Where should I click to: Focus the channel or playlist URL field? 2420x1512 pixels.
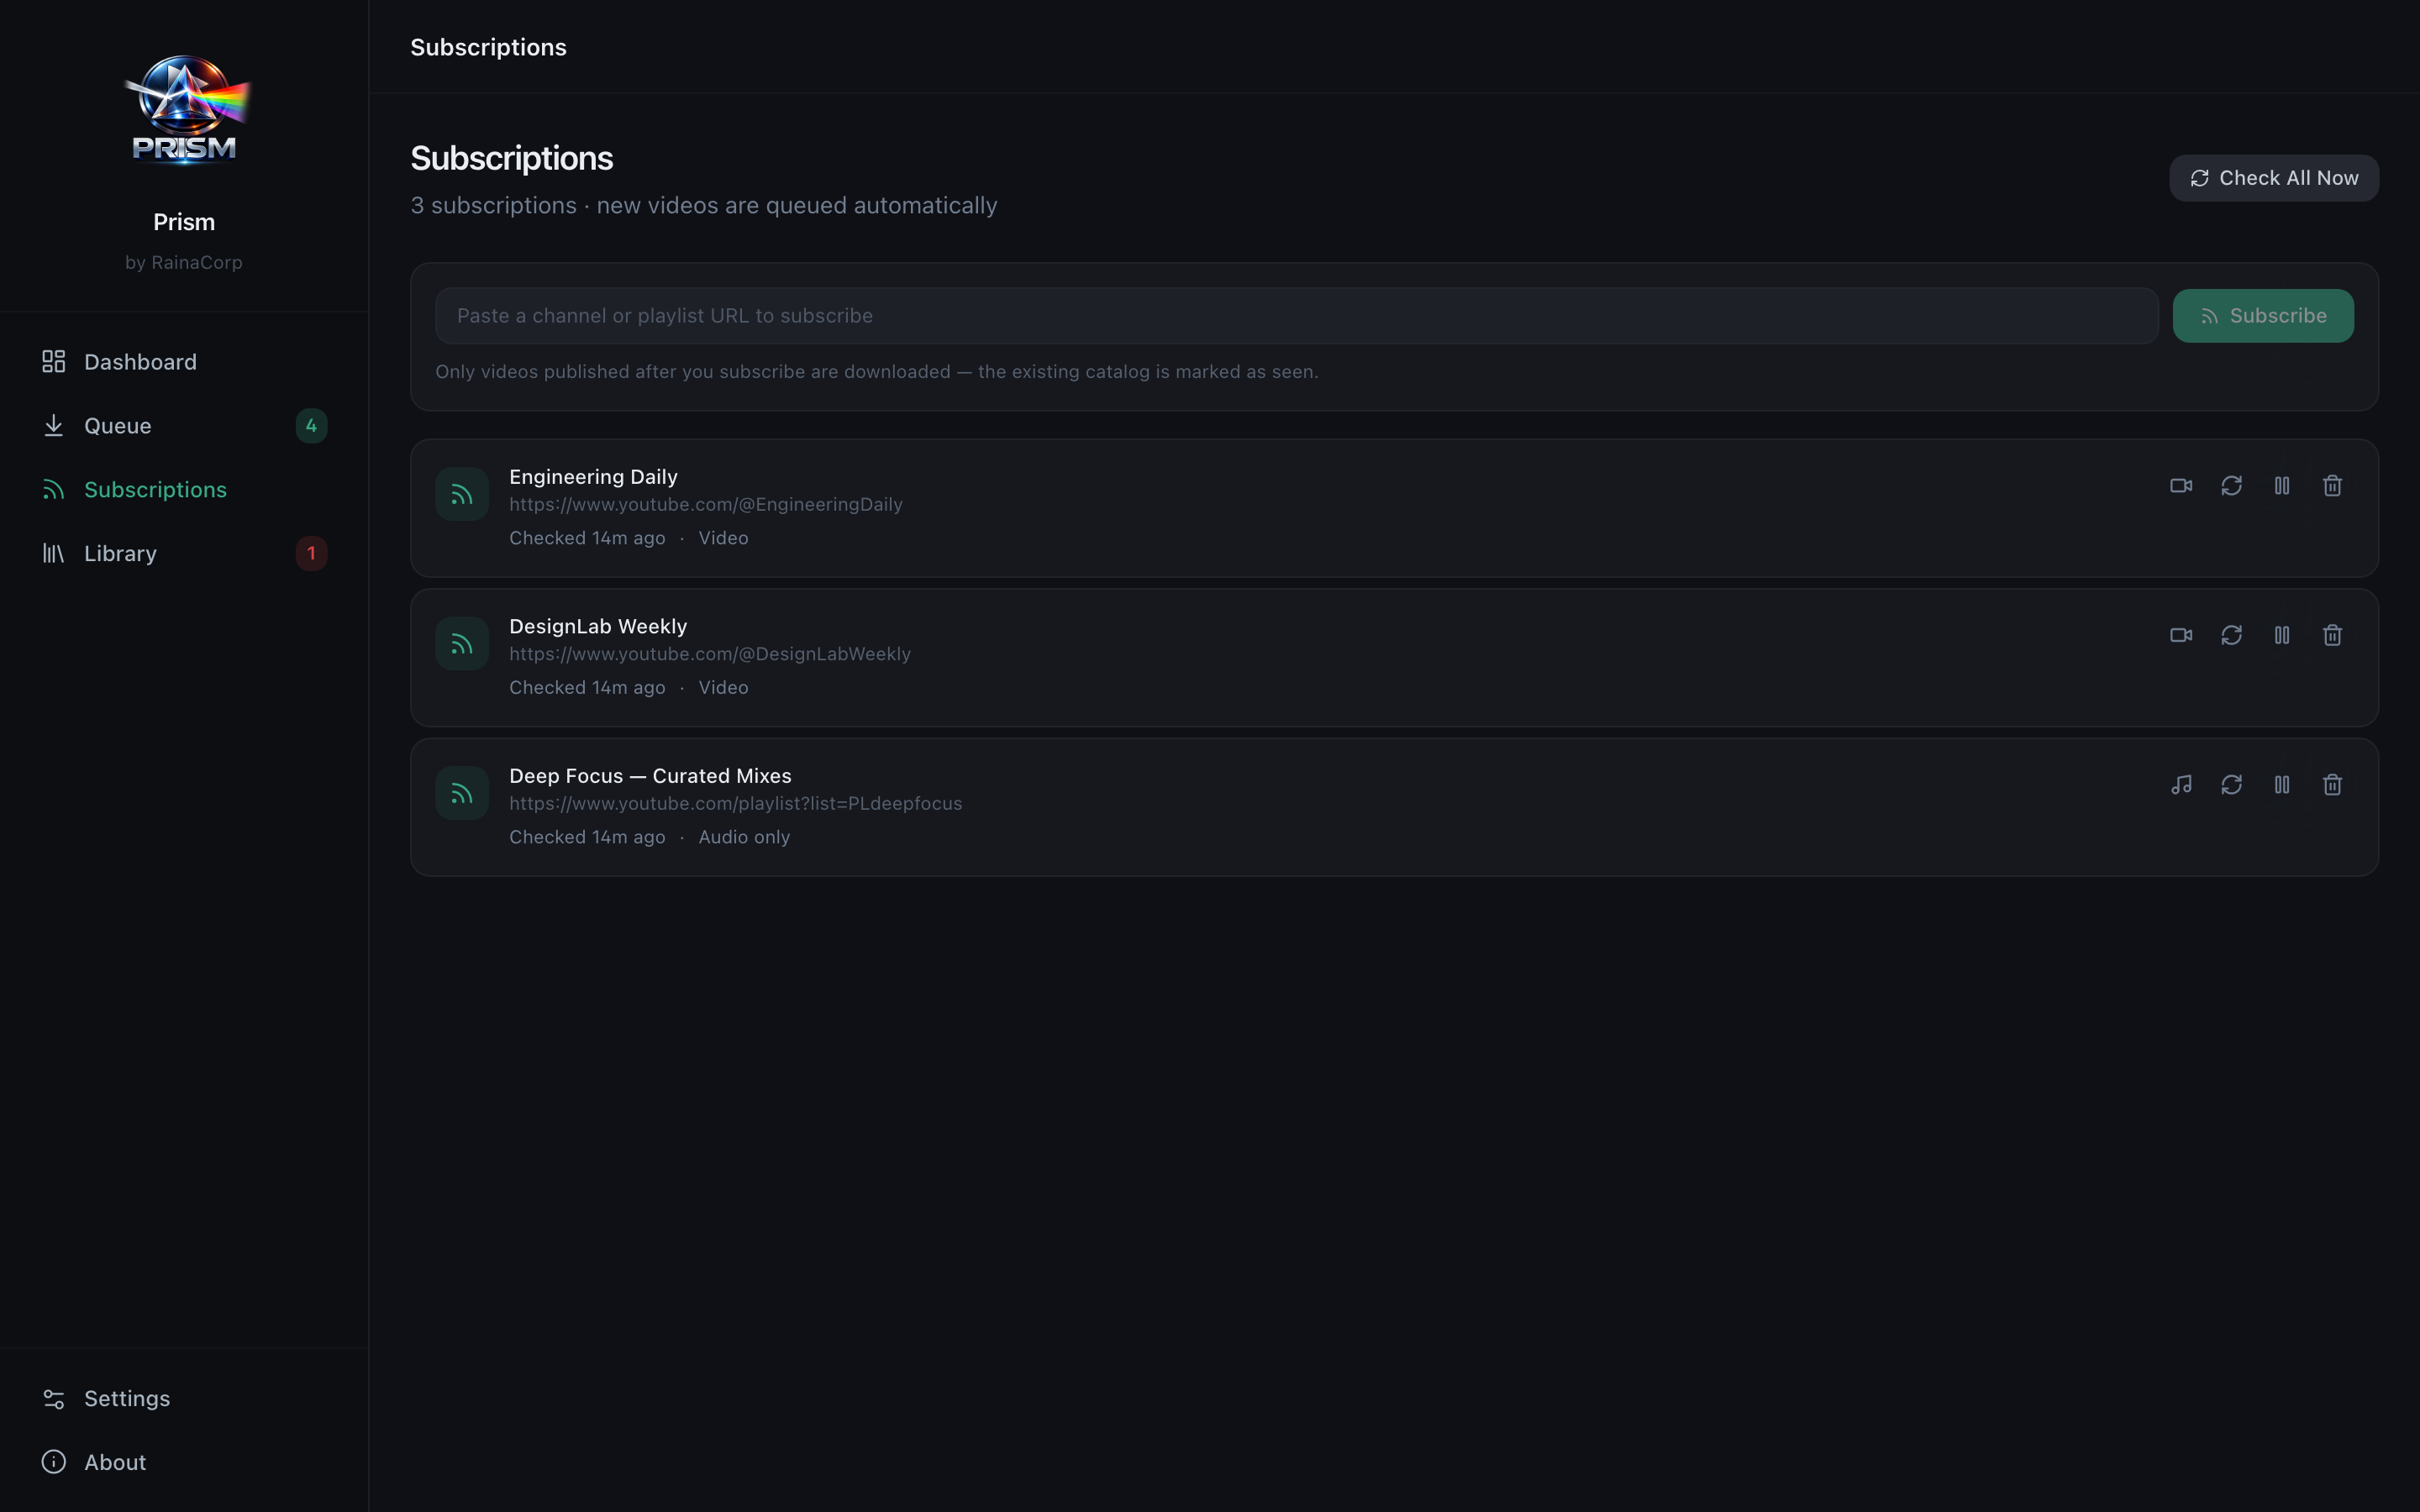1296,316
